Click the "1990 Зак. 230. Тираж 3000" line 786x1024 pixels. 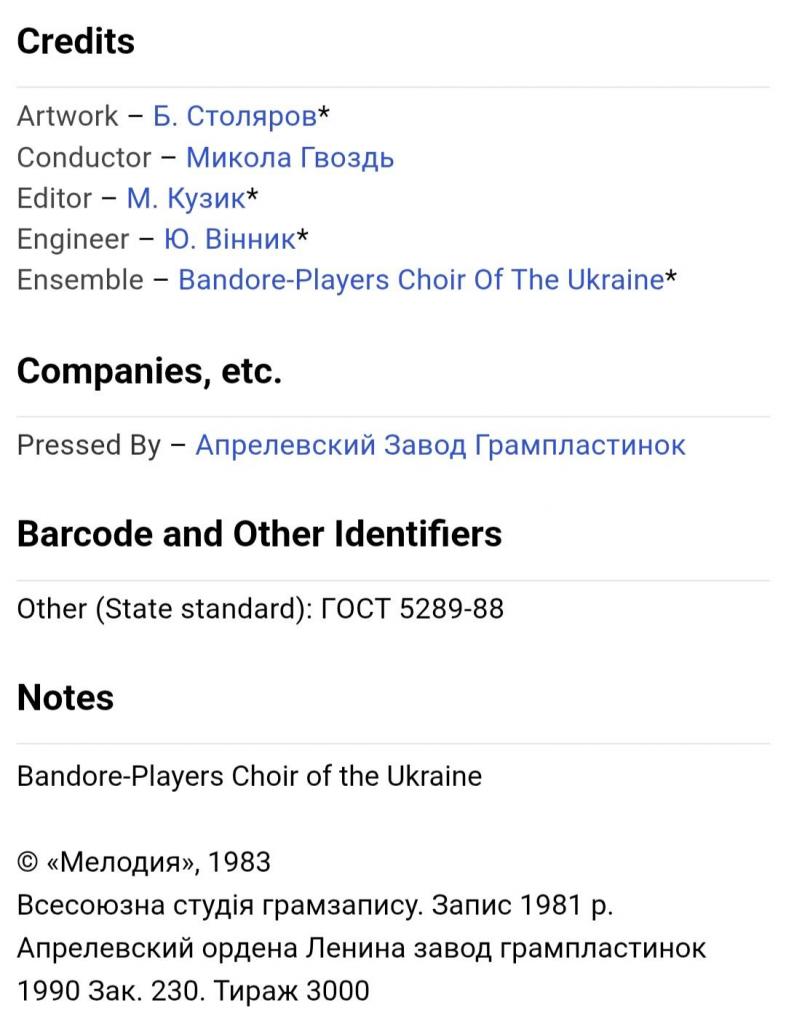click(x=193, y=991)
